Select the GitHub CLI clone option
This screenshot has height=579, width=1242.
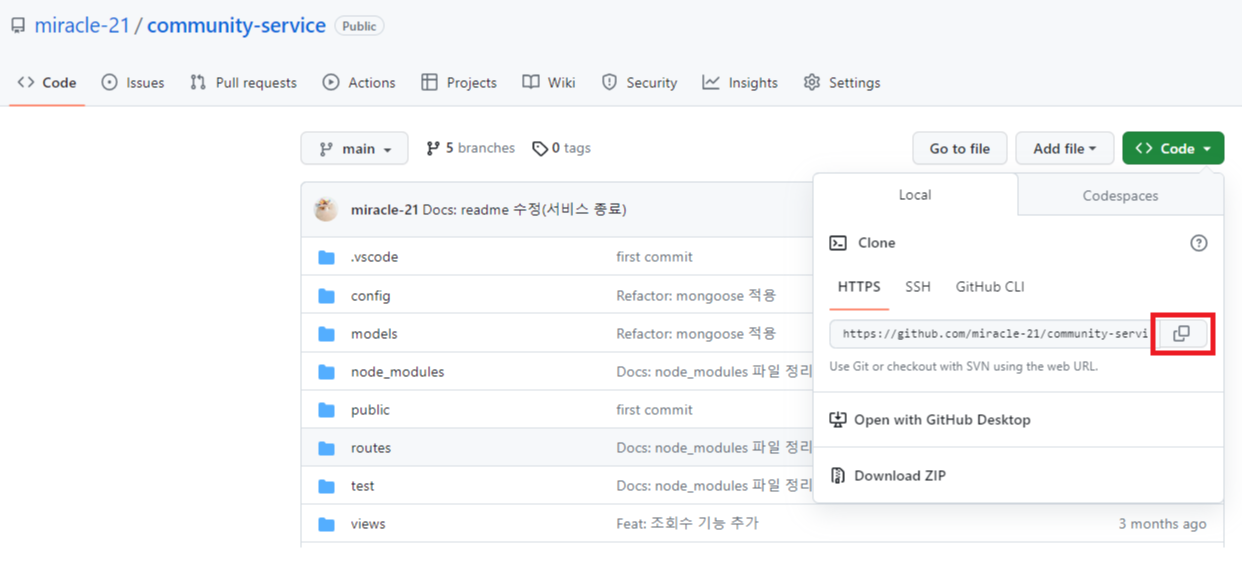990,287
